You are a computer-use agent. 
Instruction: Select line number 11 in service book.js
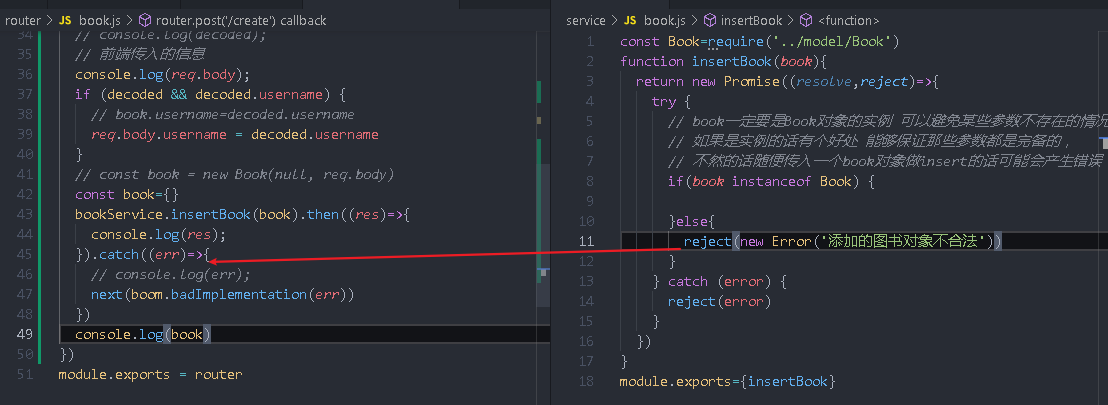click(x=587, y=241)
